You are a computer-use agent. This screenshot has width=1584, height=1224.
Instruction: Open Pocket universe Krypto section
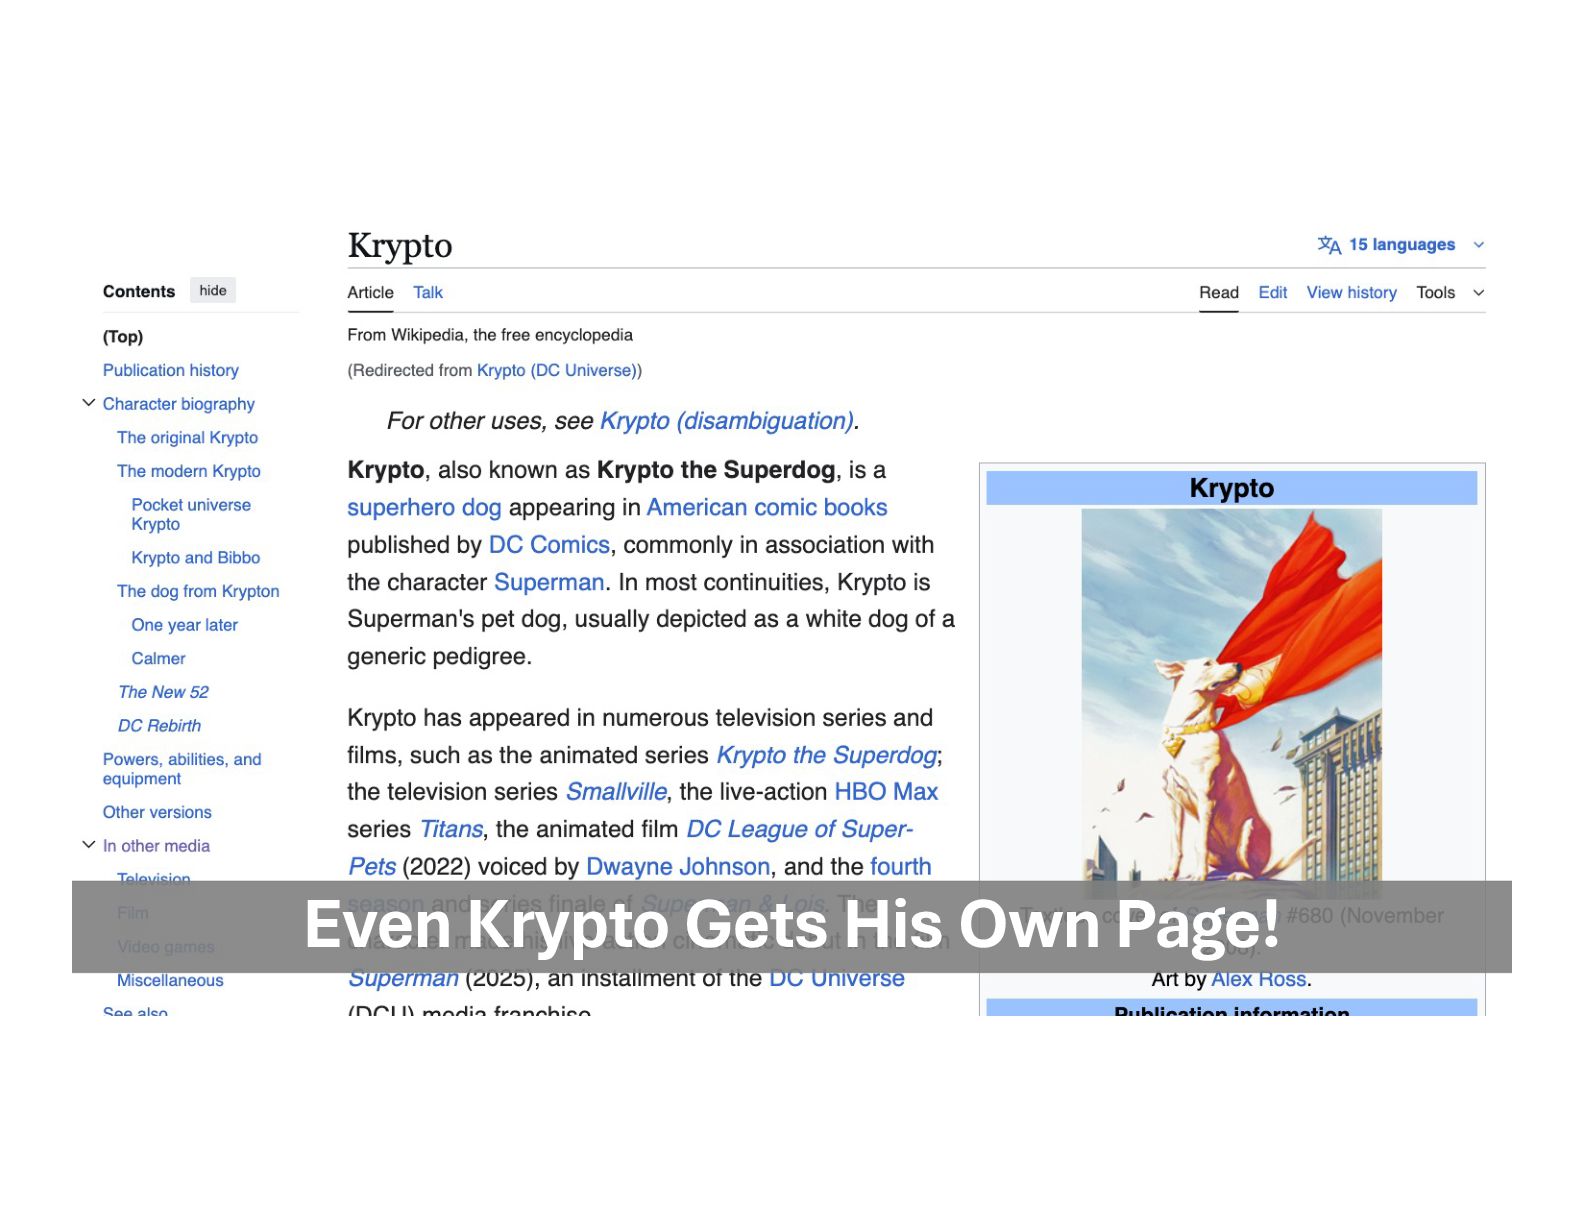(191, 514)
